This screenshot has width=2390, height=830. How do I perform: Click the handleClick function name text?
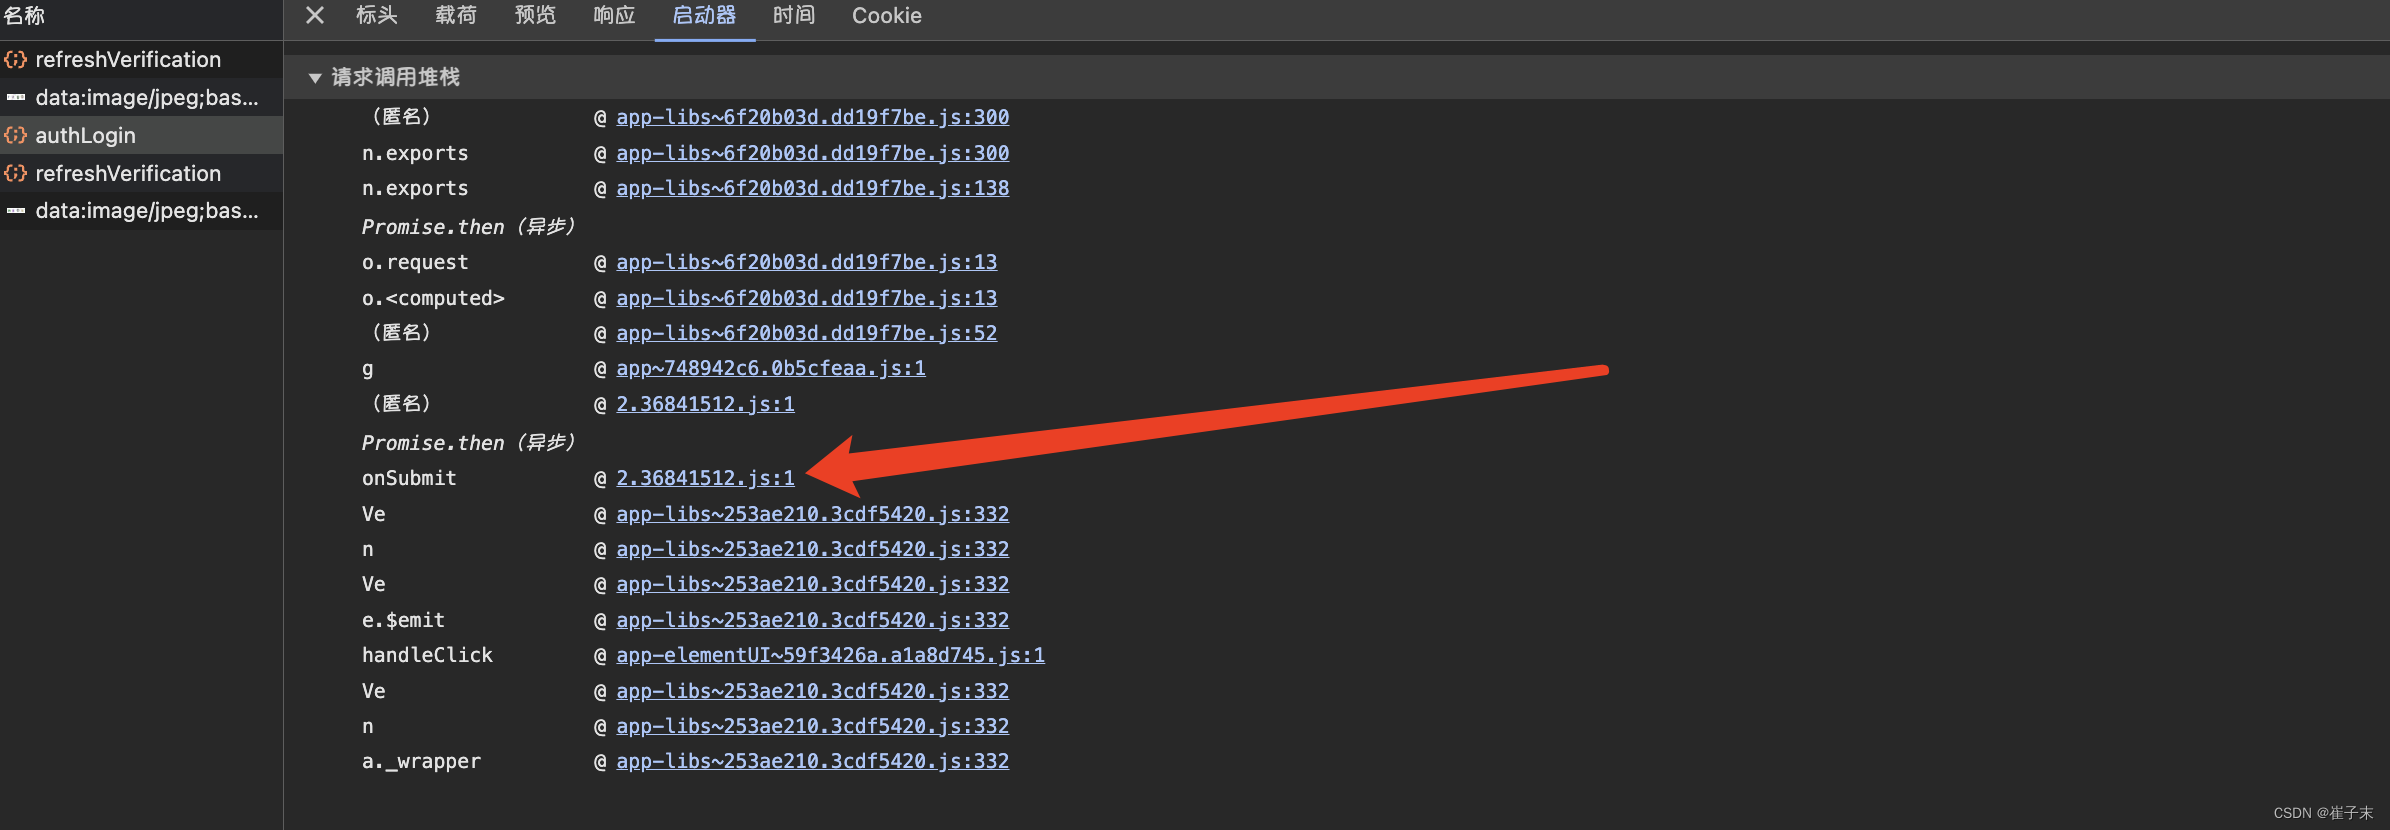tap(427, 655)
